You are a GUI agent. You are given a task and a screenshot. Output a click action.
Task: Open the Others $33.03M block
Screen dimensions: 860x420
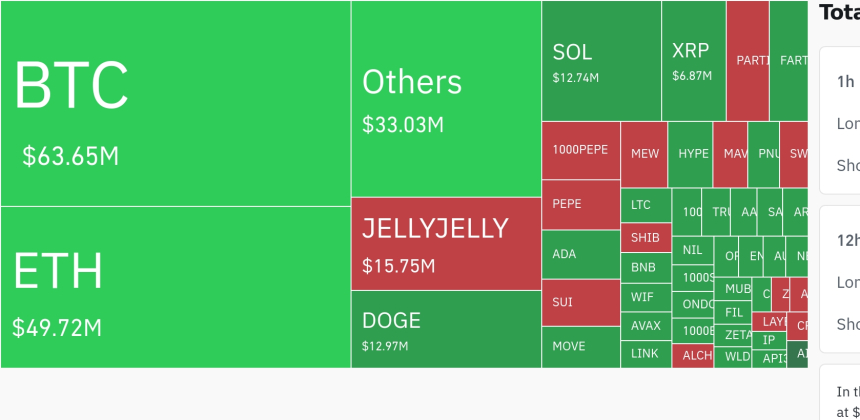click(446, 99)
